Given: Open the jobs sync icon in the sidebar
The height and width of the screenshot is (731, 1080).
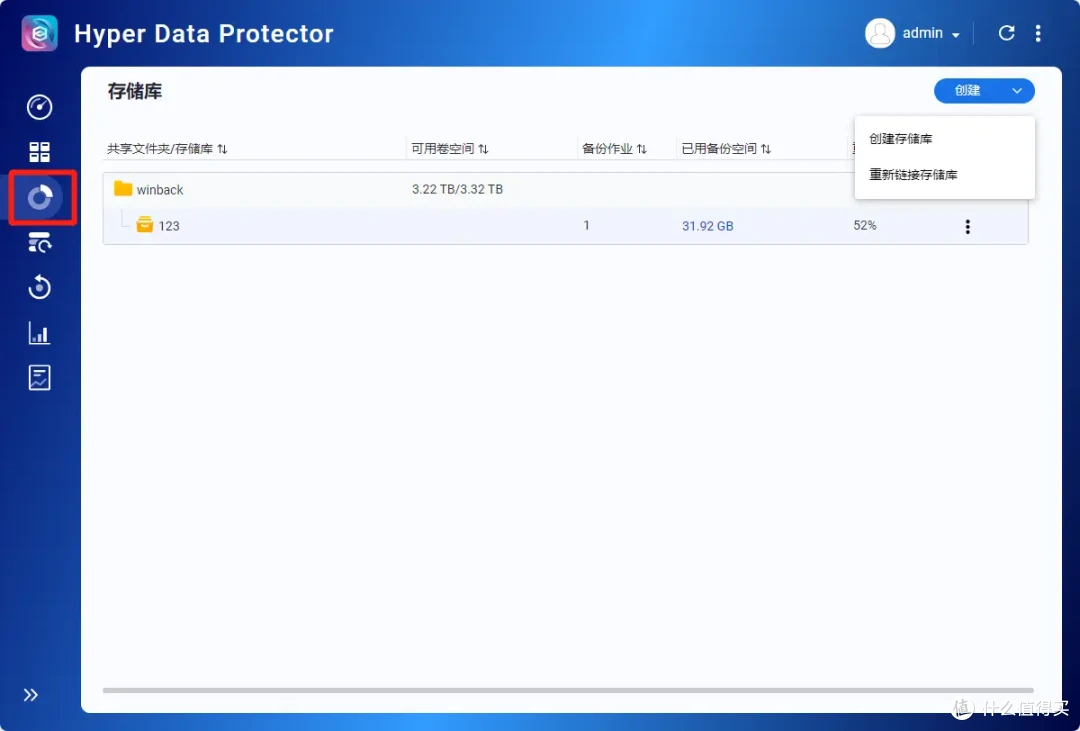Looking at the screenshot, I should pyautogui.click(x=39, y=242).
